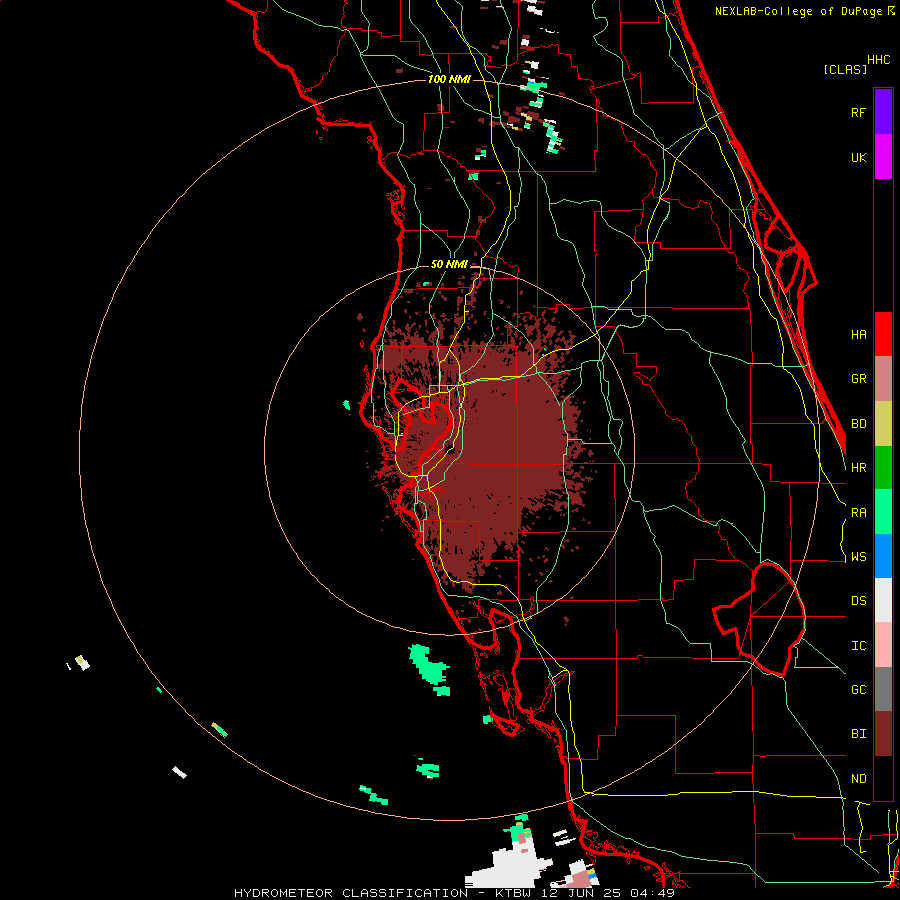
Task: Click the ND legend label
Action: (859, 779)
